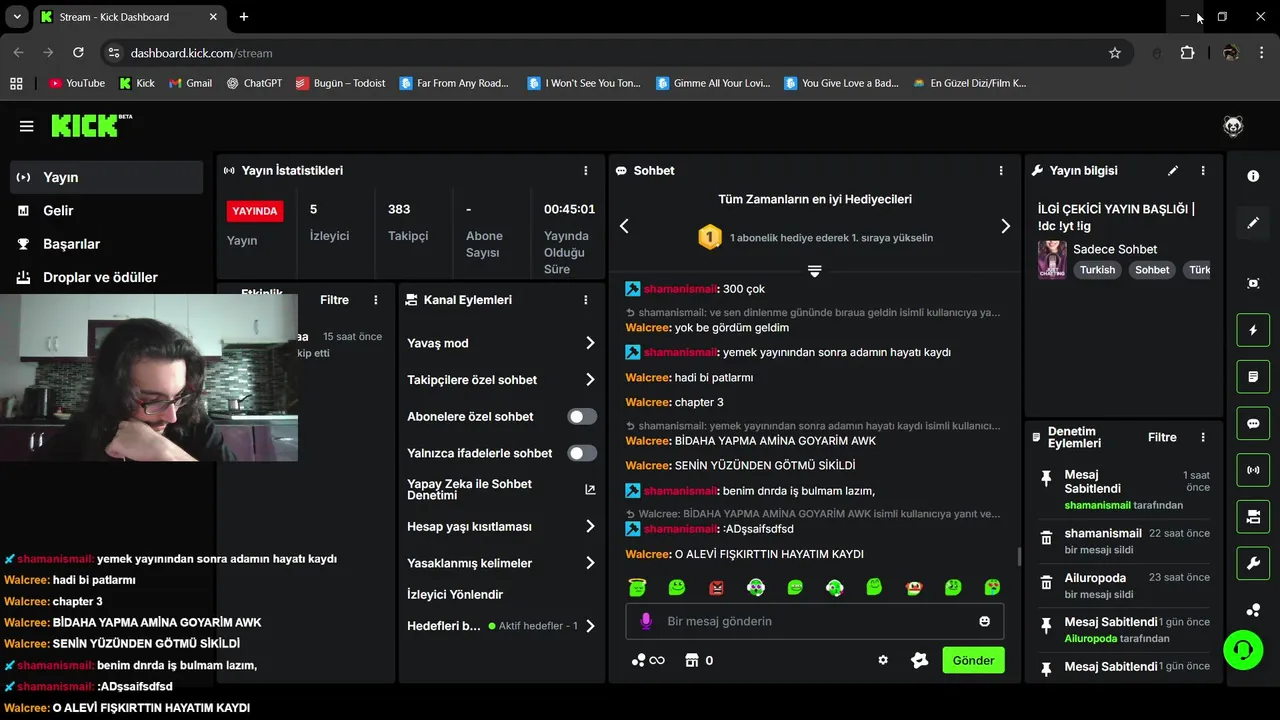Click the shop icon below the chat input

690,660
